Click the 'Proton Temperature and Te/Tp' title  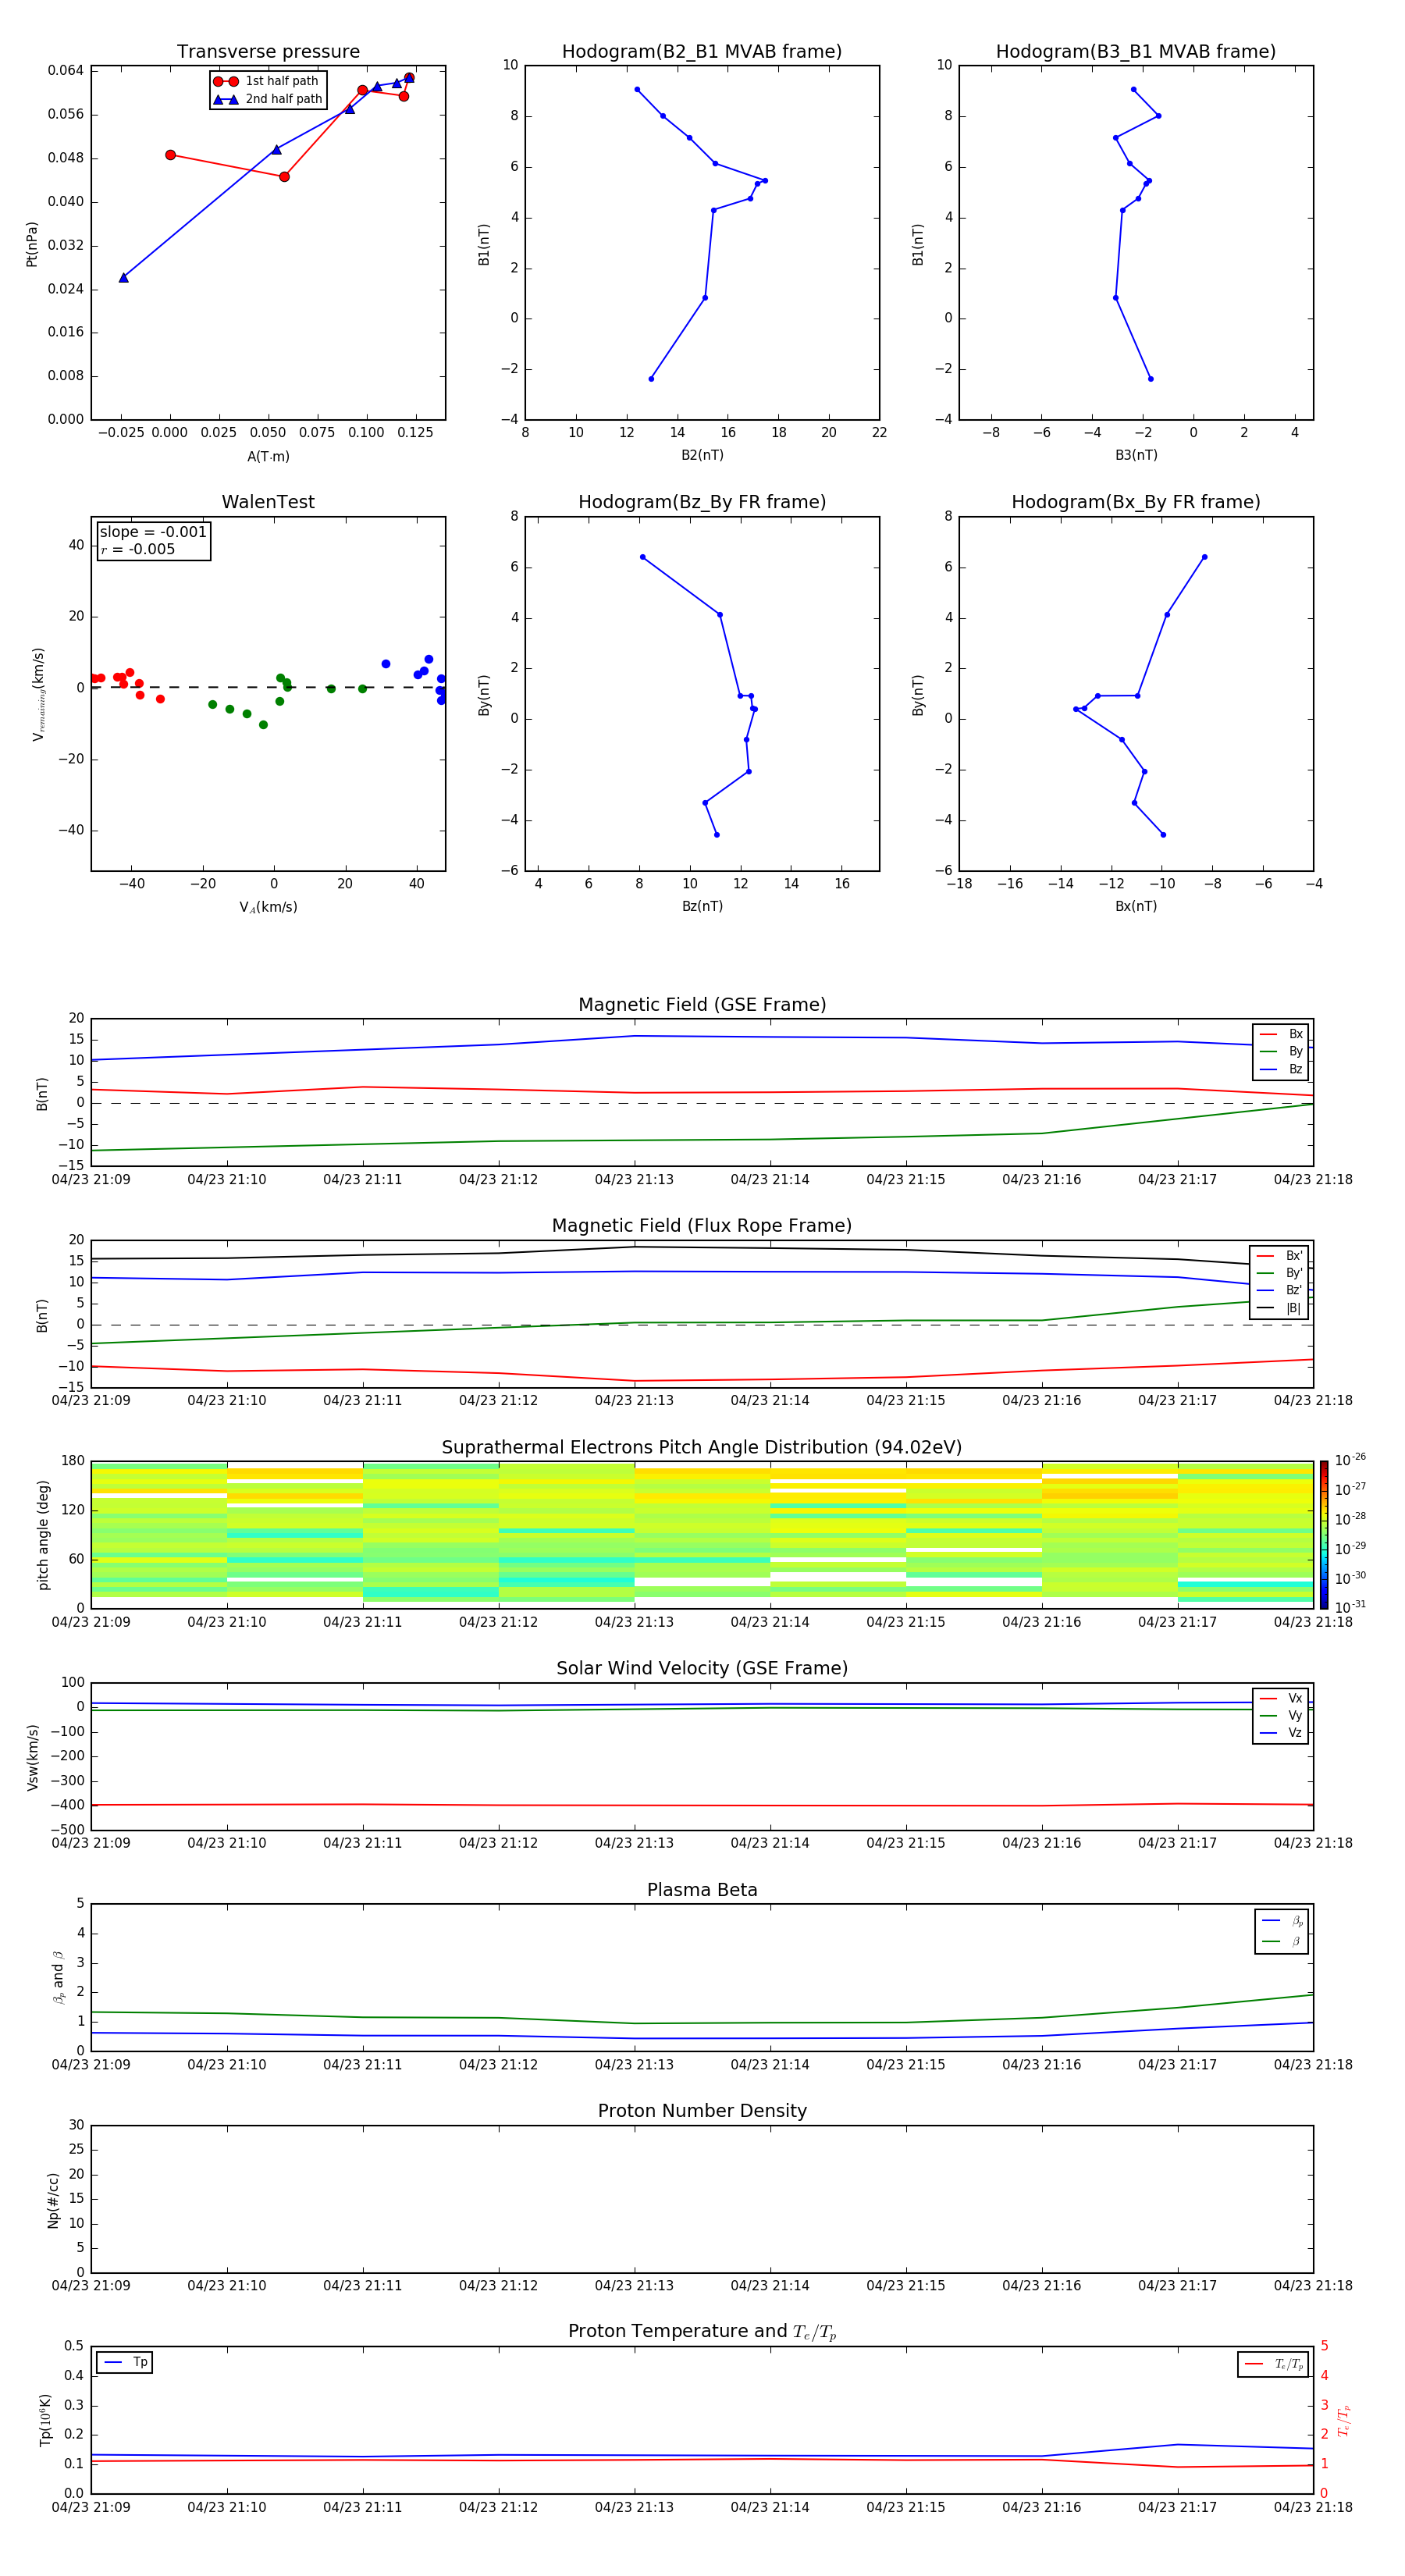[x=702, y=2332]
